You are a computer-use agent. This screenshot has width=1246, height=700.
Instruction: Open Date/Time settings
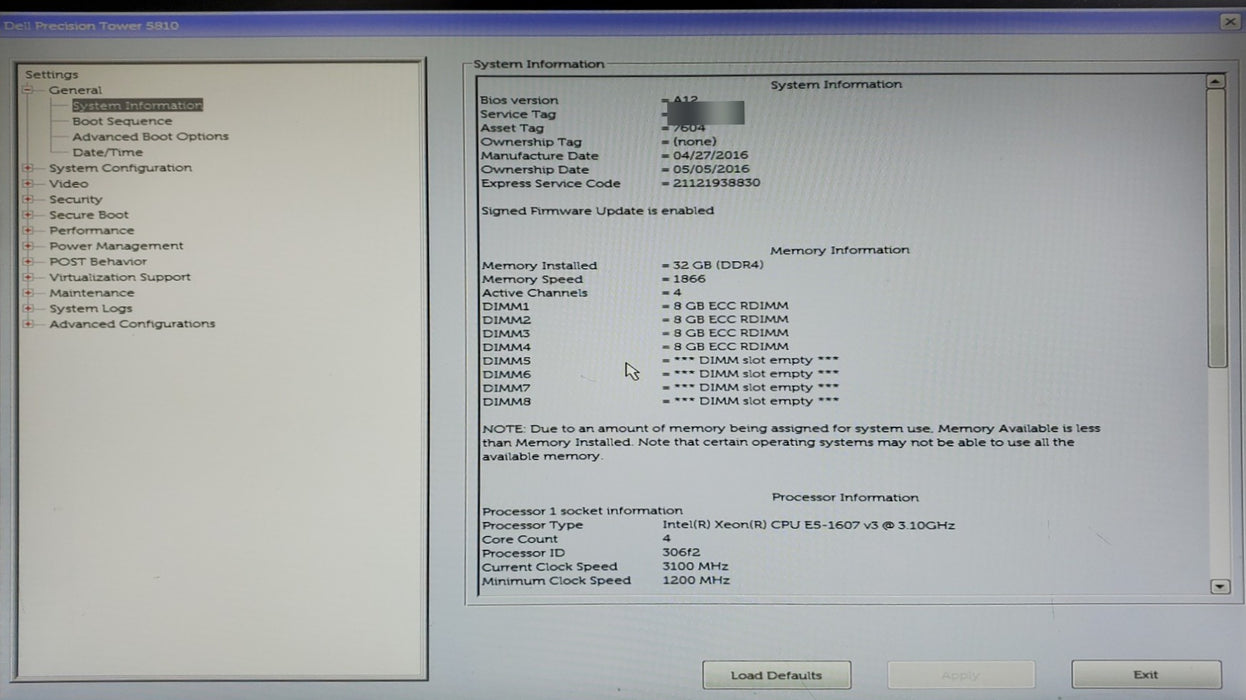[107, 152]
